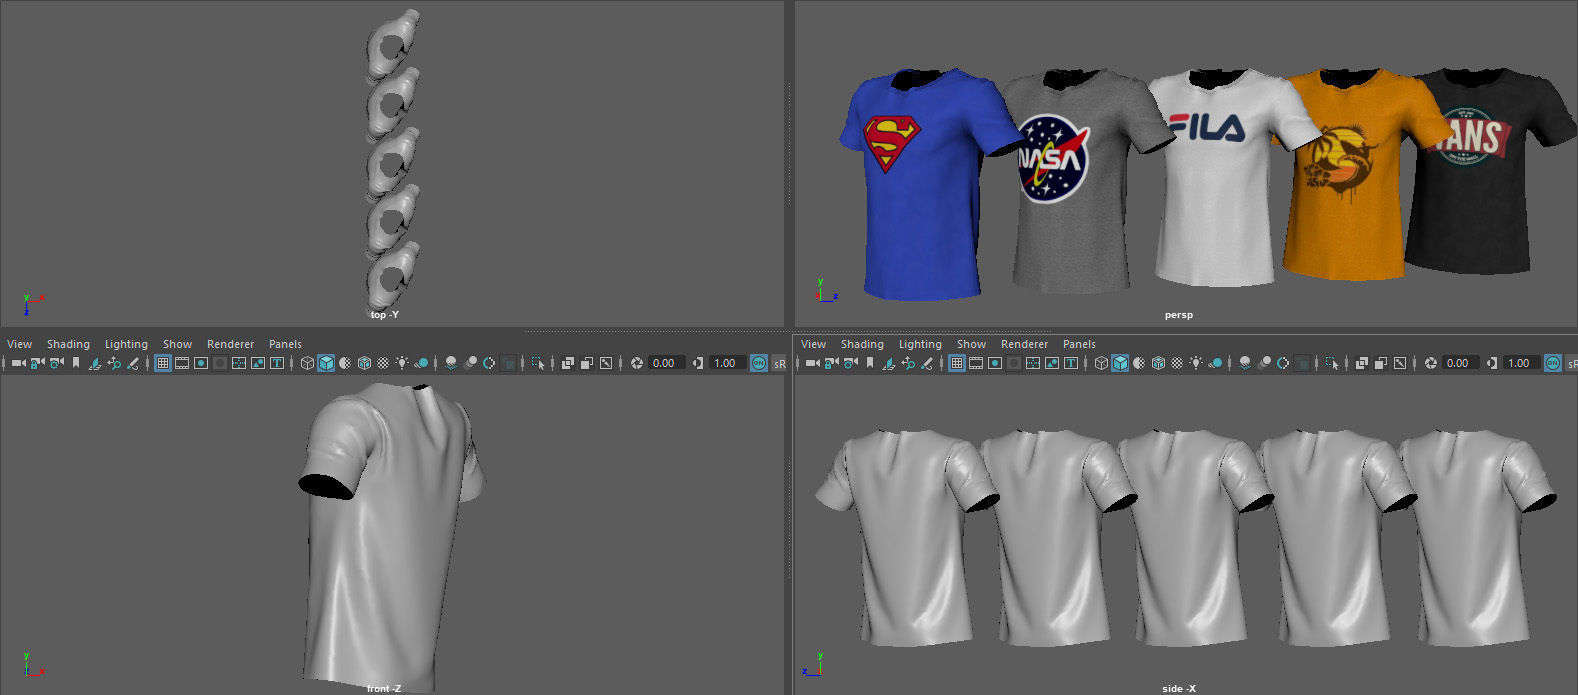Toggle the Grid display in front -Z panel
This screenshot has height=695, width=1578.
[162, 363]
